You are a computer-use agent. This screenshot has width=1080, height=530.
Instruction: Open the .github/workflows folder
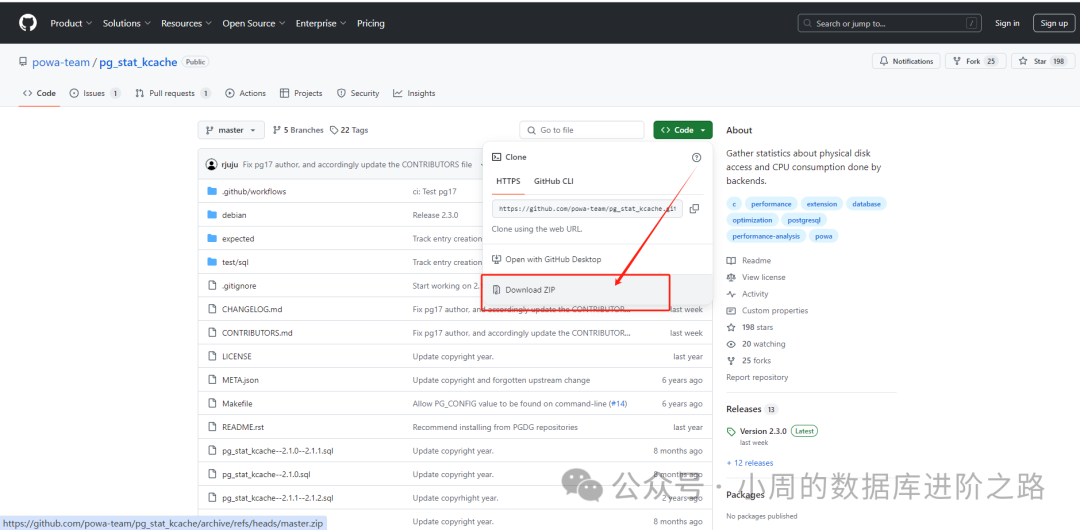point(253,192)
